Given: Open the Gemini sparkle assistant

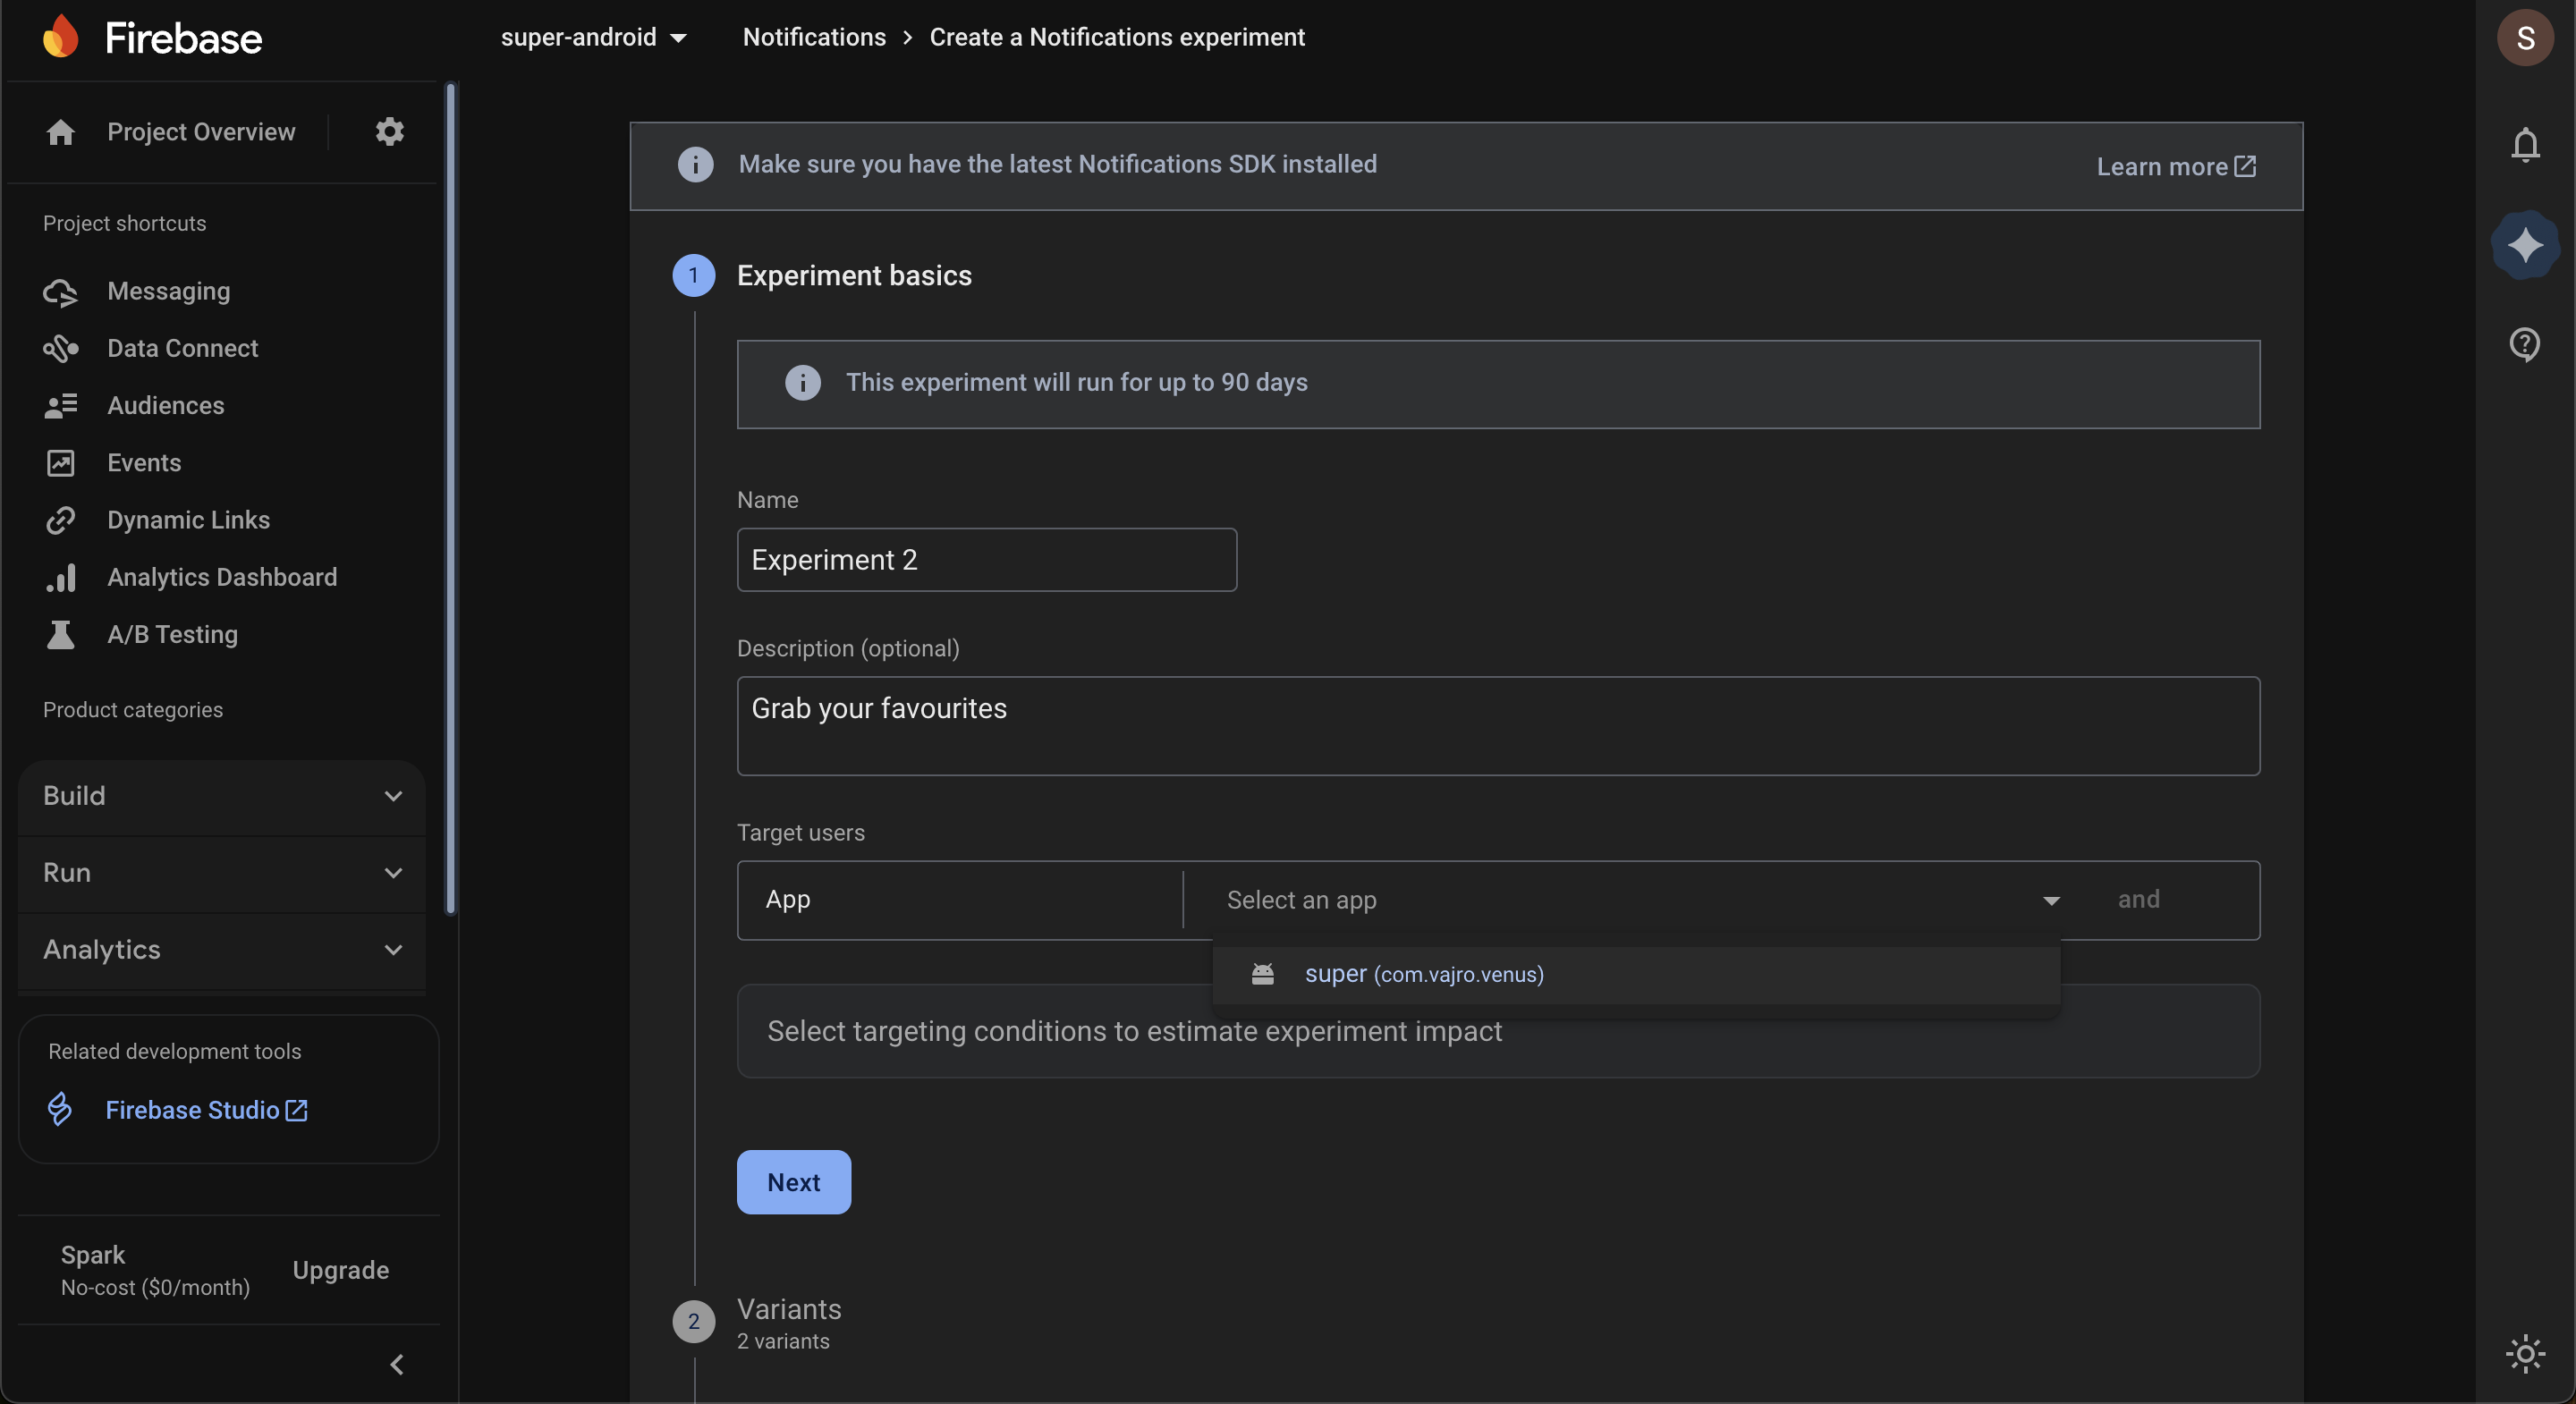Looking at the screenshot, I should (x=2525, y=245).
